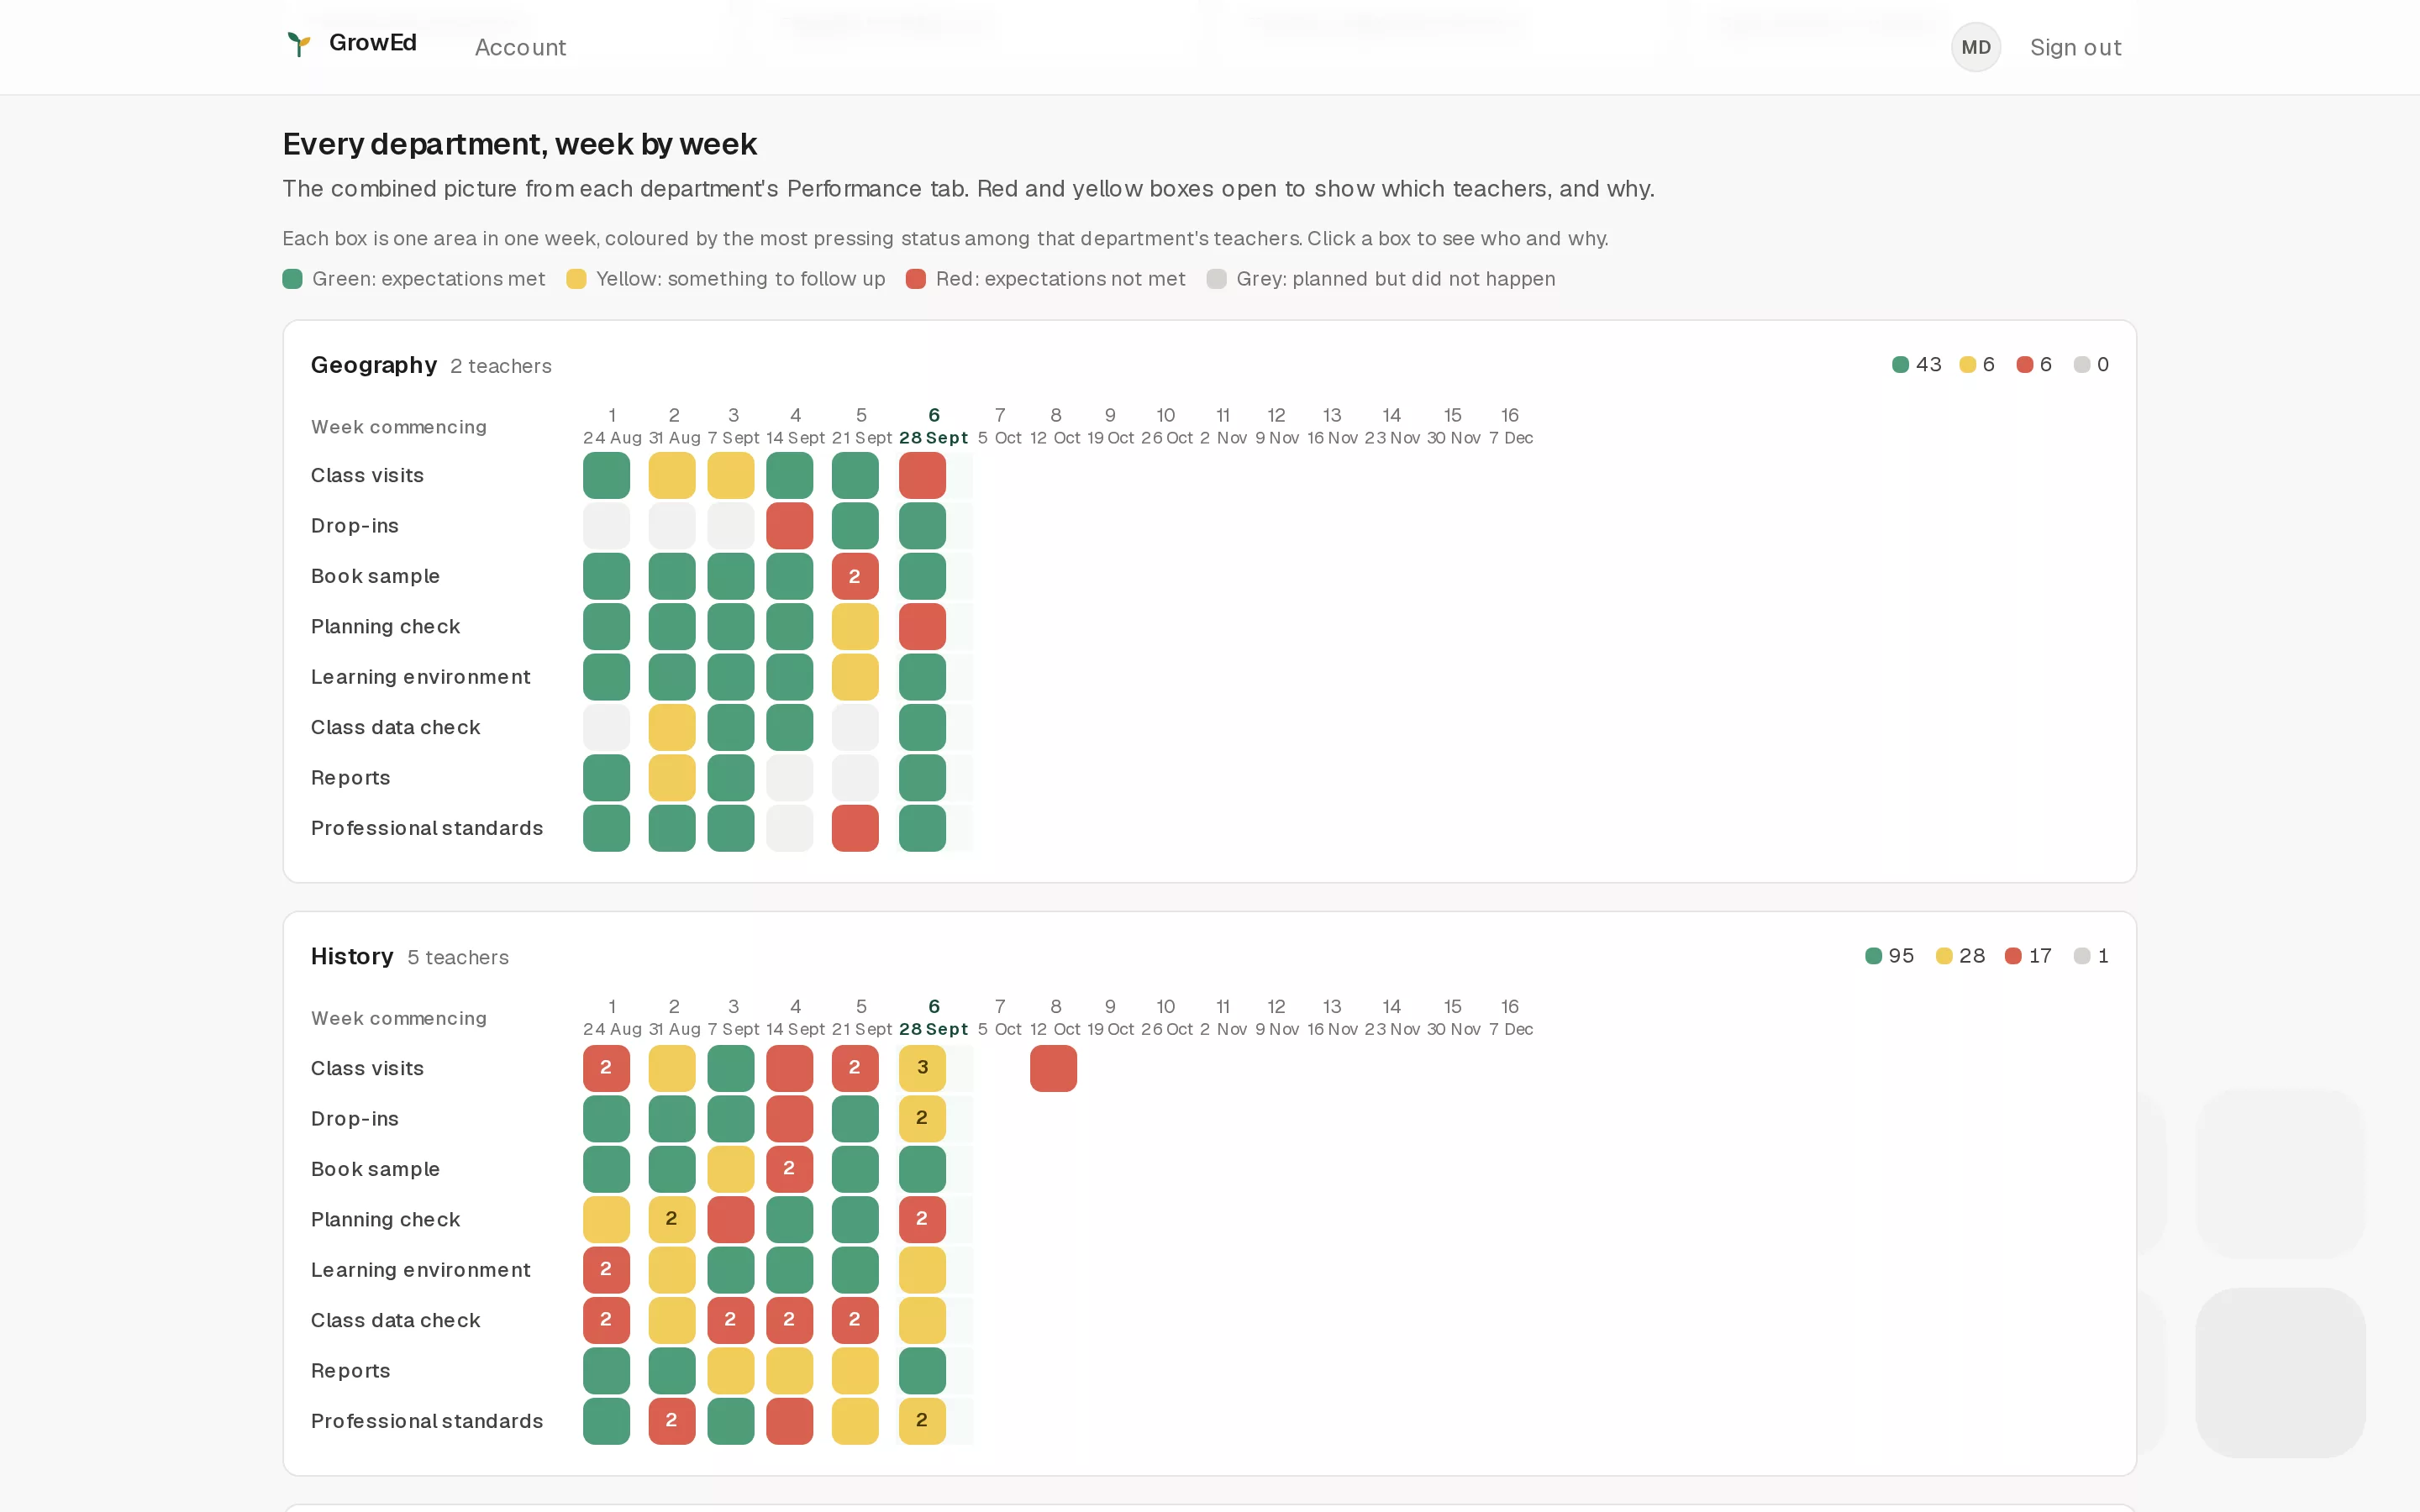2420x1512 pixels.
Task: Open History Class visits yellow box showing 3
Action: click(x=922, y=1068)
